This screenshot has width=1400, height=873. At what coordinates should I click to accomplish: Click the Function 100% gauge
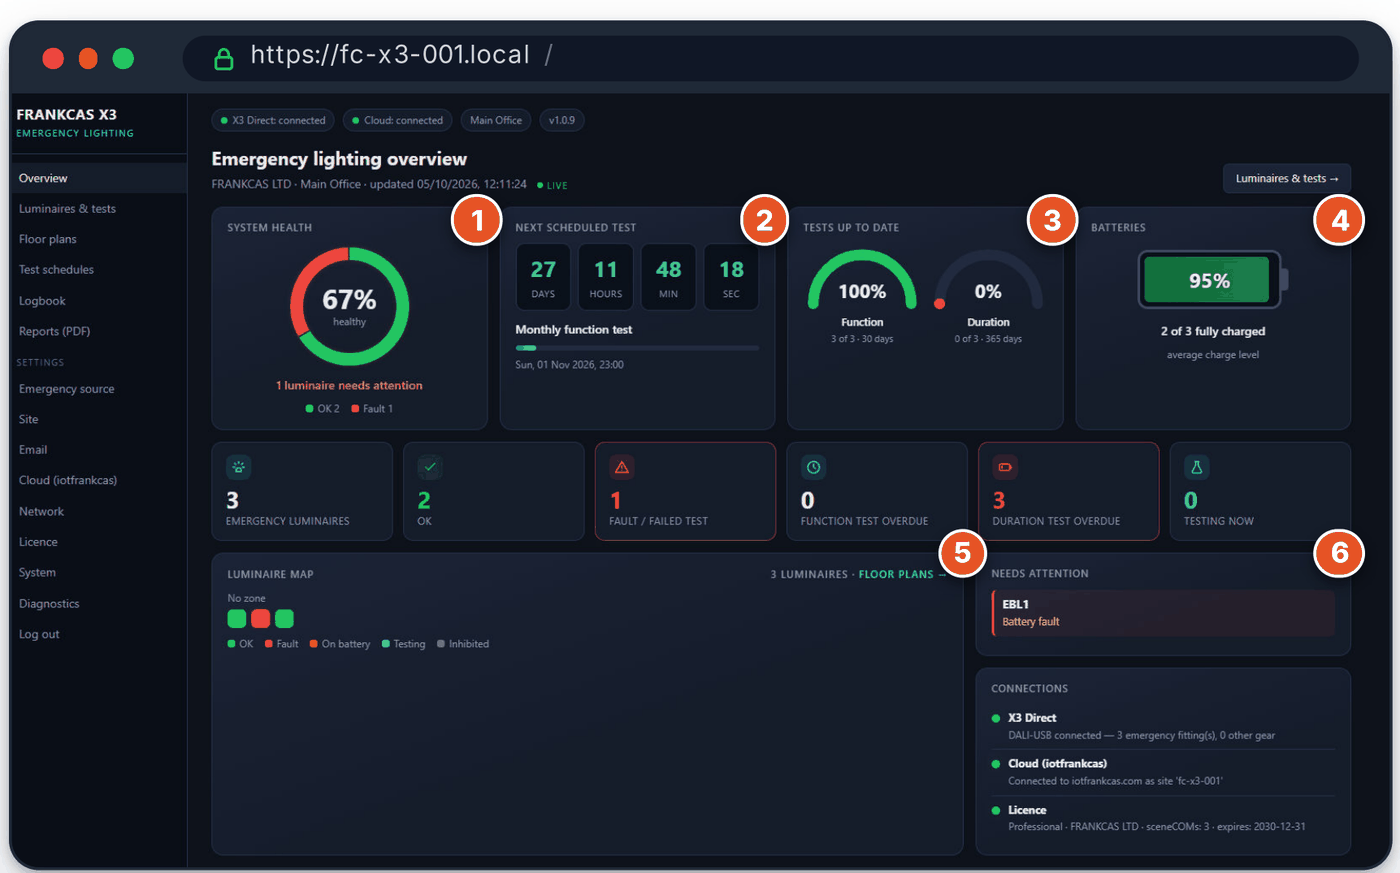coord(862,281)
